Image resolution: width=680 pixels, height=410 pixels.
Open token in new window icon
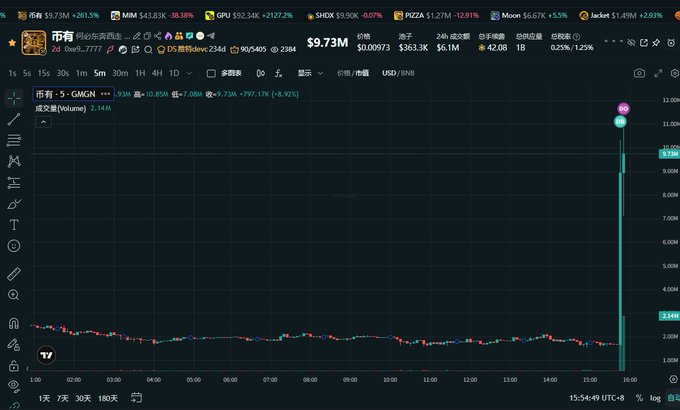click(644, 43)
